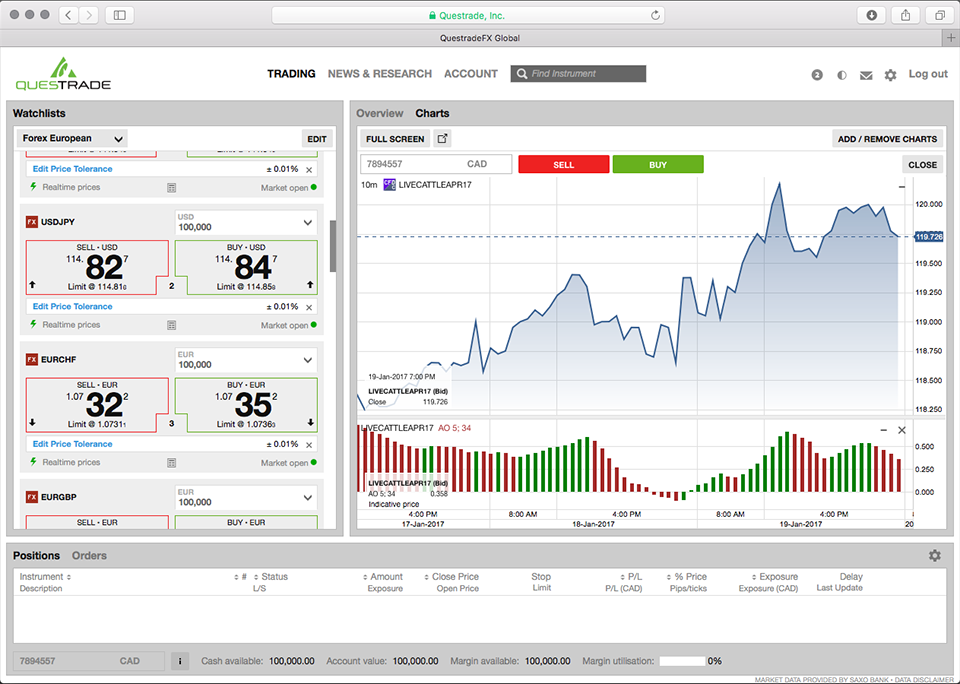Open a new Safari tab
This screenshot has height=684, width=960.
pos(950,38)
